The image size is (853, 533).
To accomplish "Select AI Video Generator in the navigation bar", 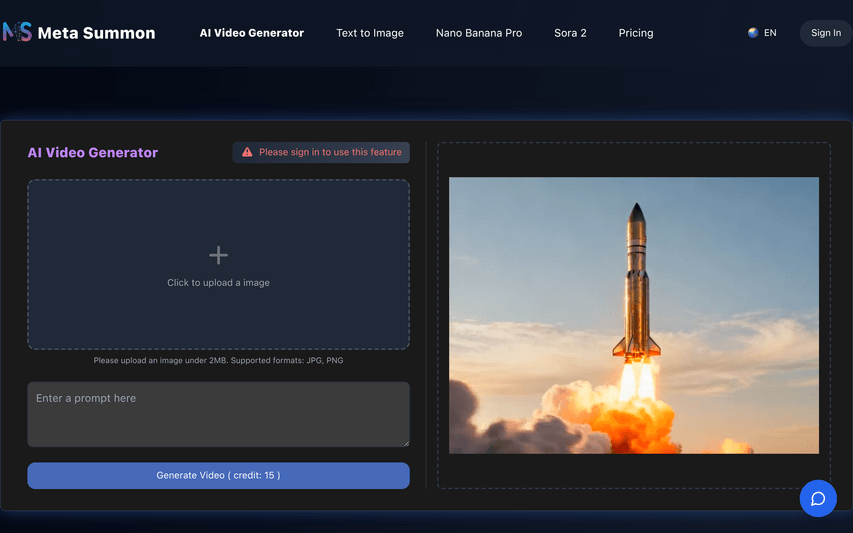I will click(251, 33).
